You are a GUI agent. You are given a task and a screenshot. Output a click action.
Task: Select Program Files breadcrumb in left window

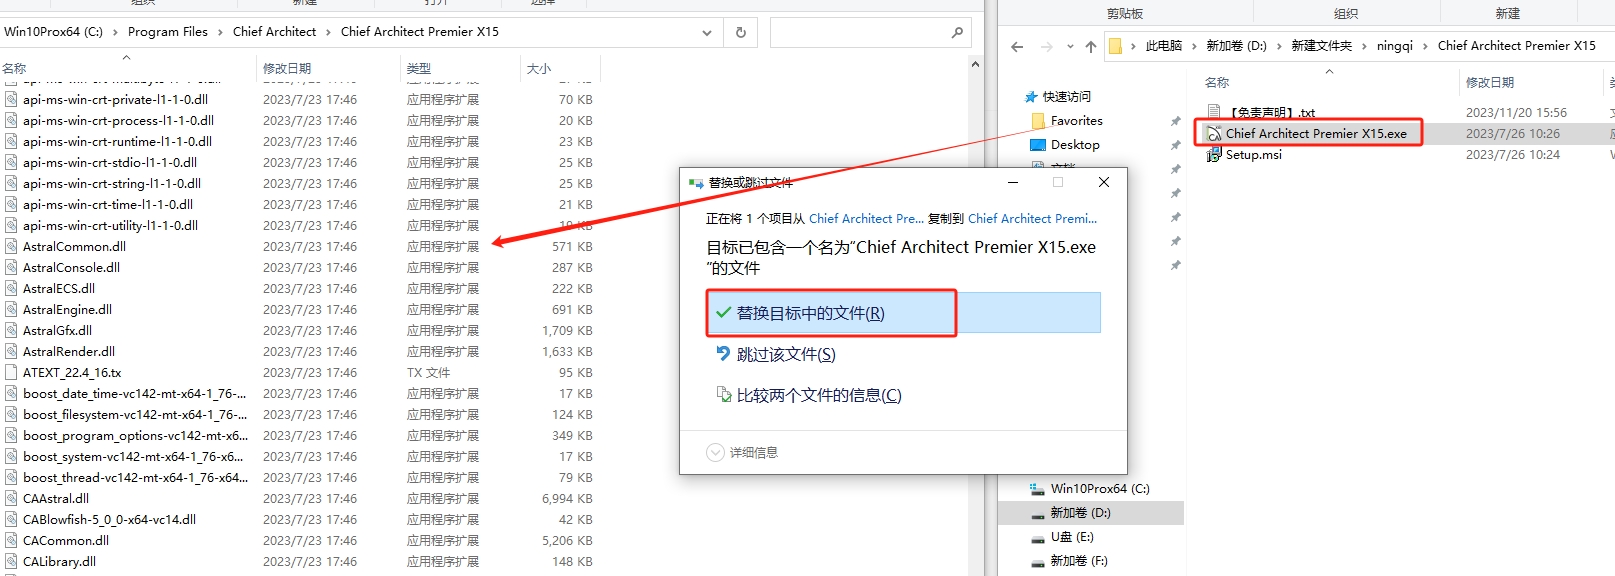tap(168, 32)
